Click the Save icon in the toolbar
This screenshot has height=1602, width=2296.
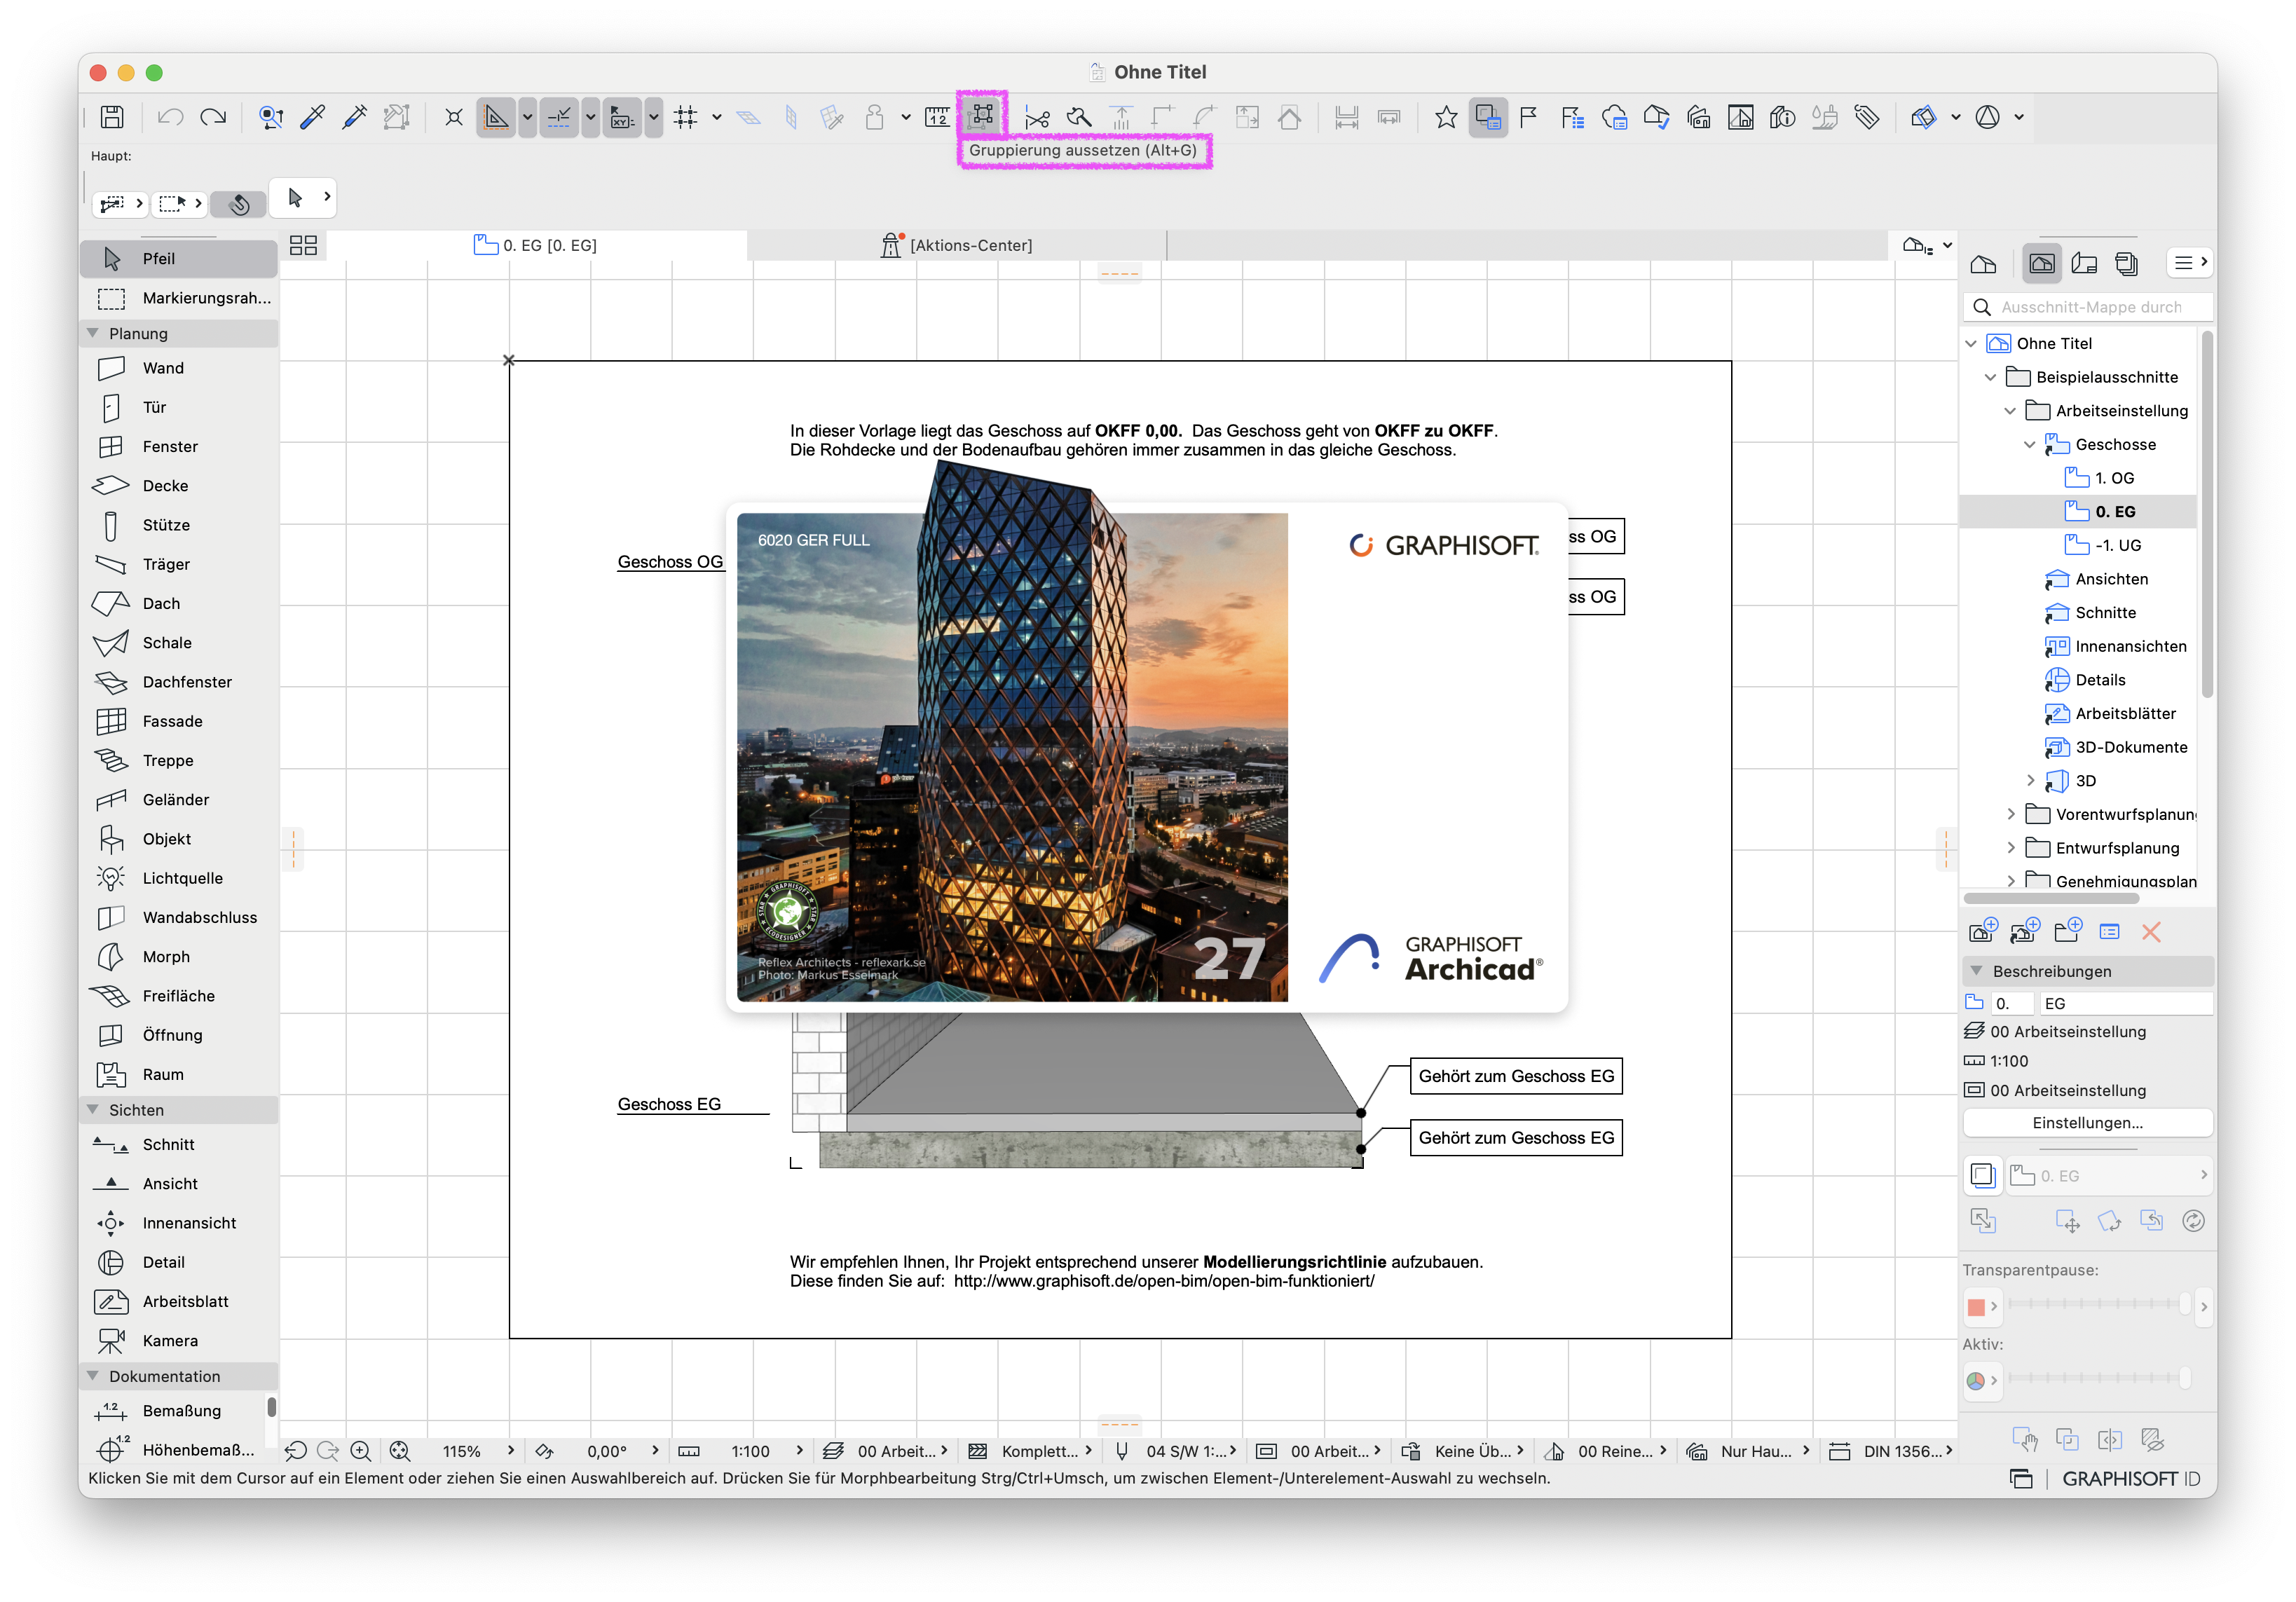pyautogui.click(x=112, y=117)
